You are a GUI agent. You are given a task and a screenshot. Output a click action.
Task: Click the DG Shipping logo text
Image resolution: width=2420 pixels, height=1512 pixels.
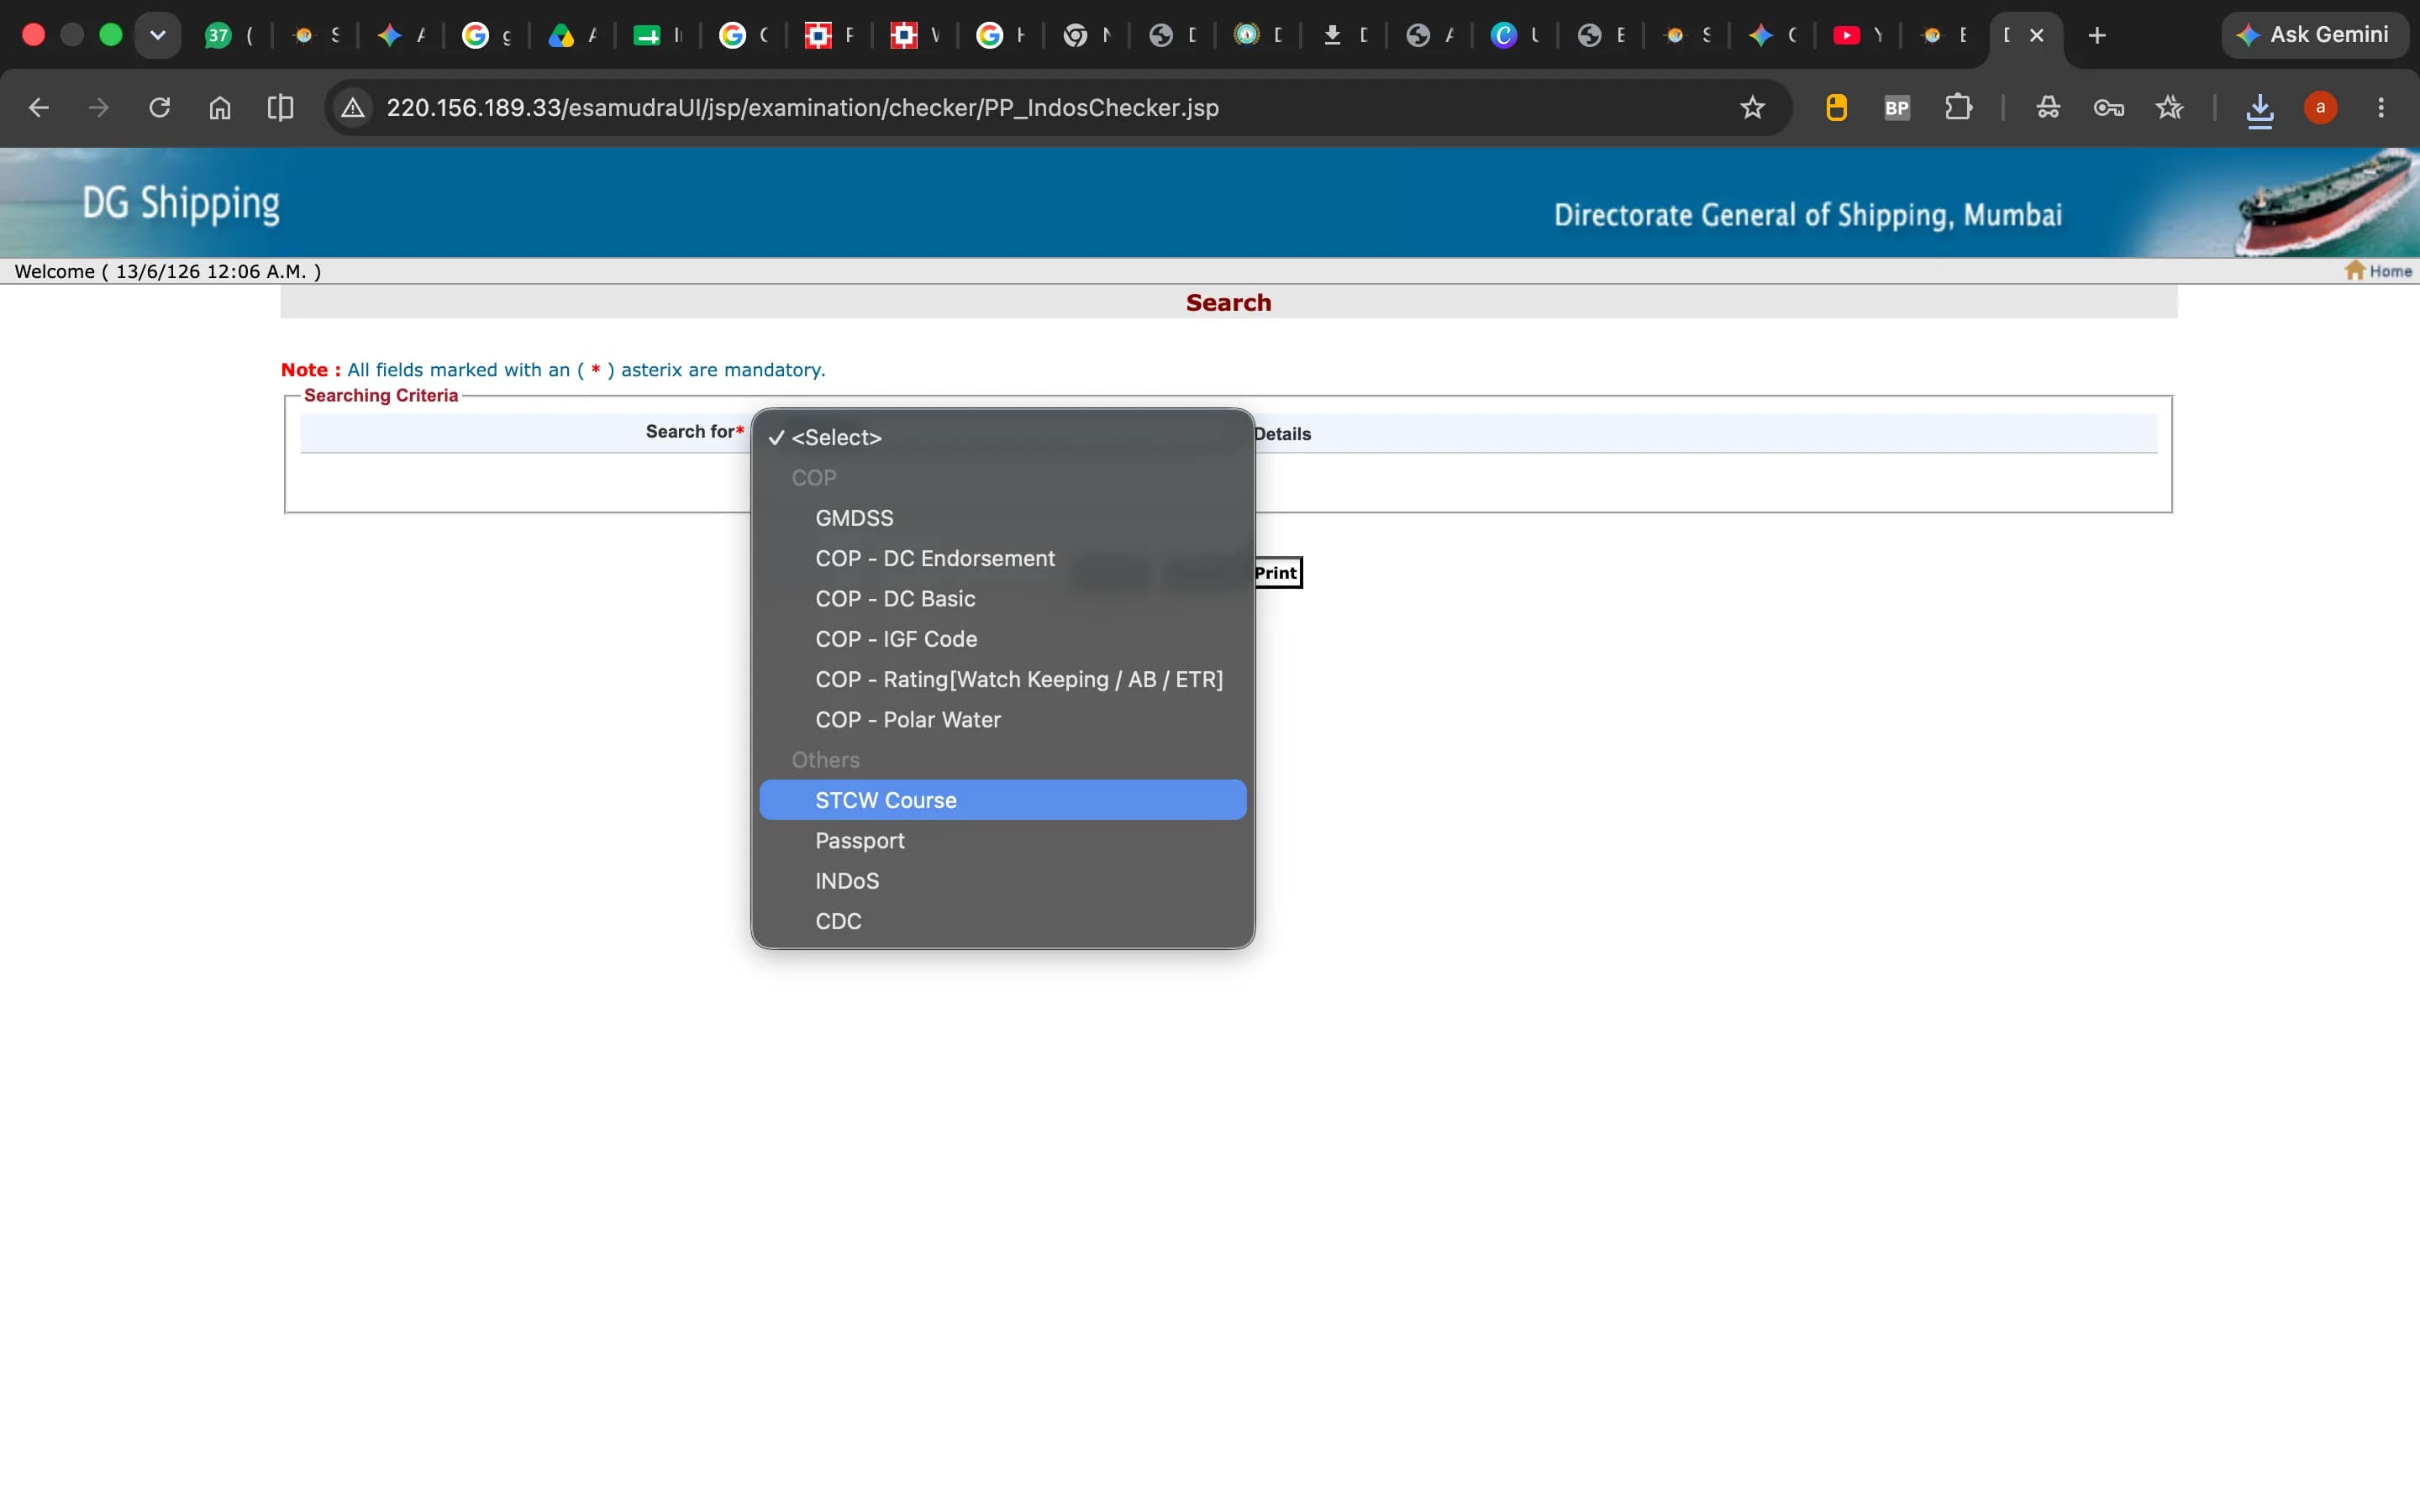click(180, 203)
